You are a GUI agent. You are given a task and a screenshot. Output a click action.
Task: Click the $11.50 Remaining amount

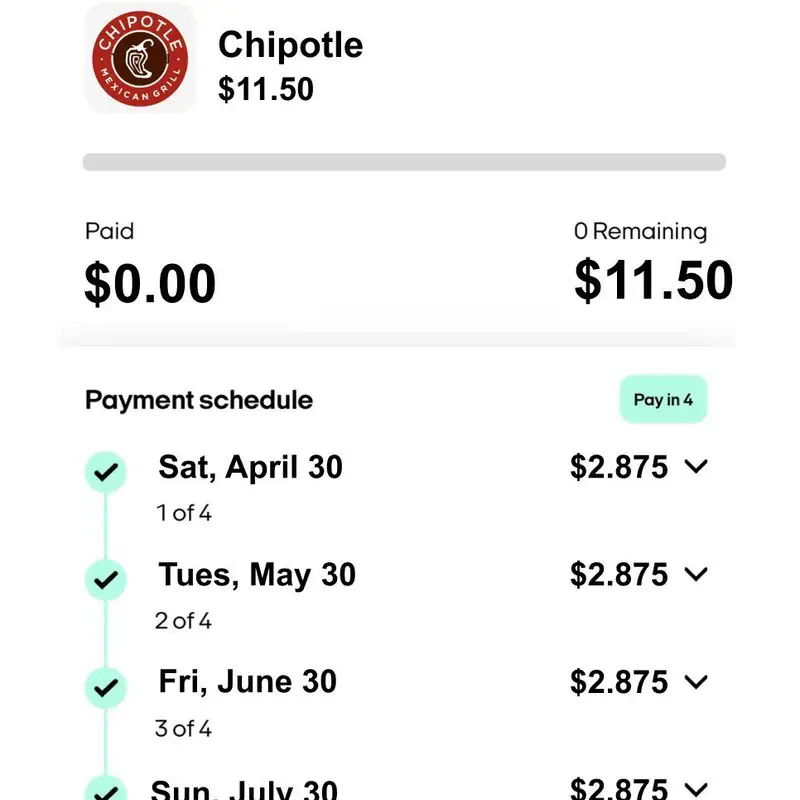point(653,281)
